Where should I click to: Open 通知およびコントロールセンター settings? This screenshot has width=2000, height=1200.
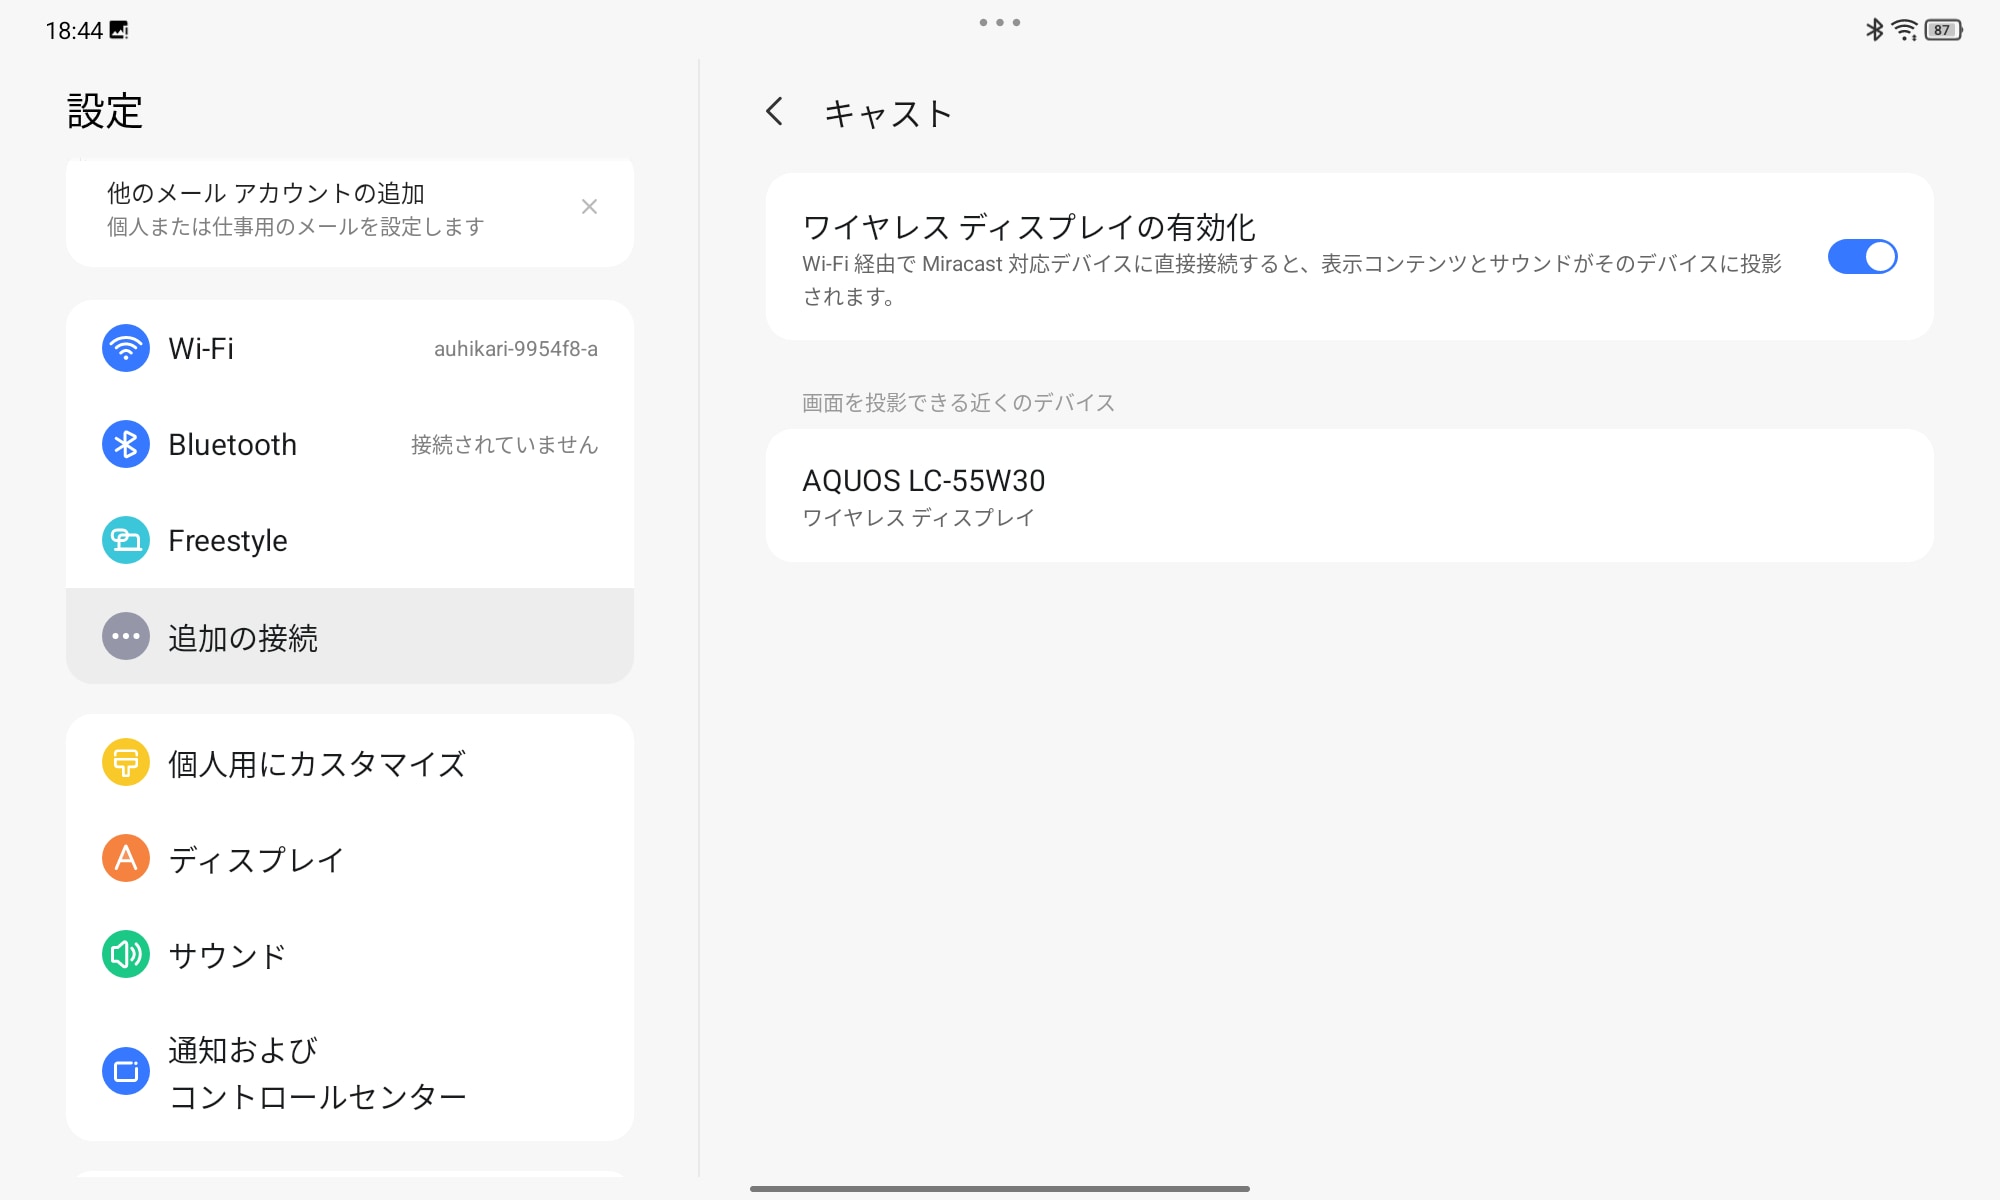point(349,1072)
